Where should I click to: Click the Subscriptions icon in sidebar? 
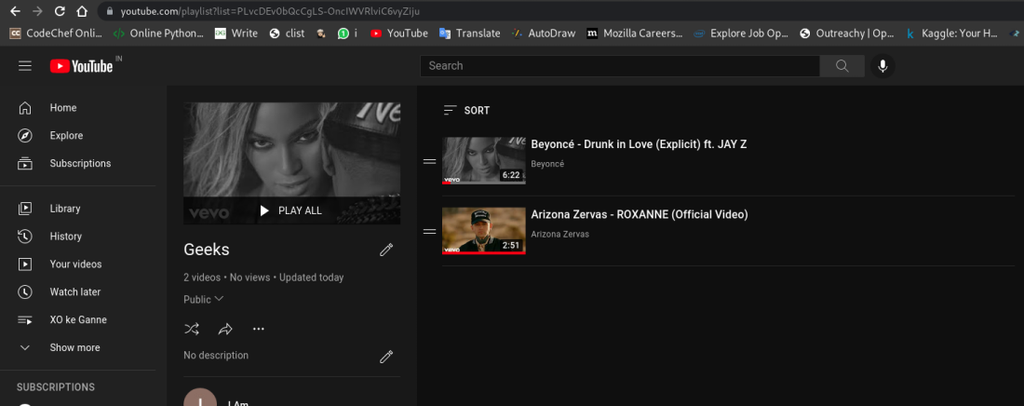tap(25, 163)
